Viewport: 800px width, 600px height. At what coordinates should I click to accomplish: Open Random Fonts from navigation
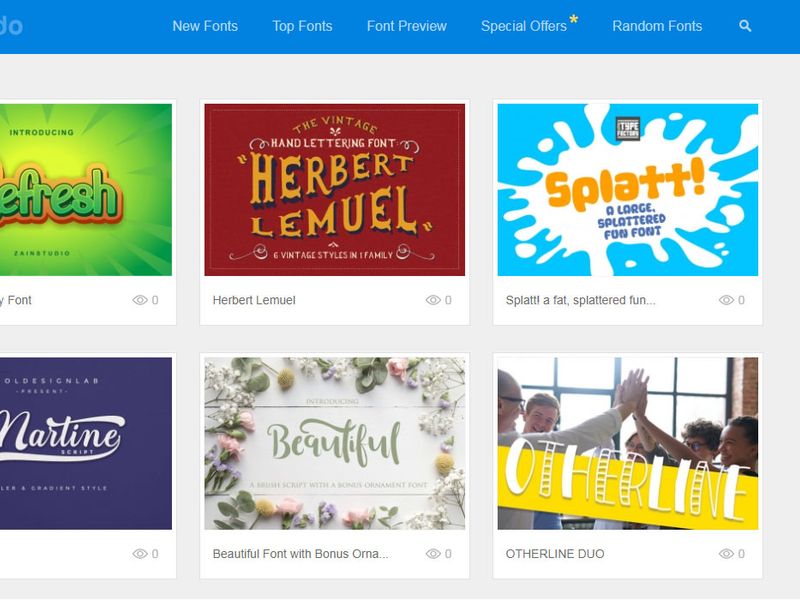click(657, 26)
